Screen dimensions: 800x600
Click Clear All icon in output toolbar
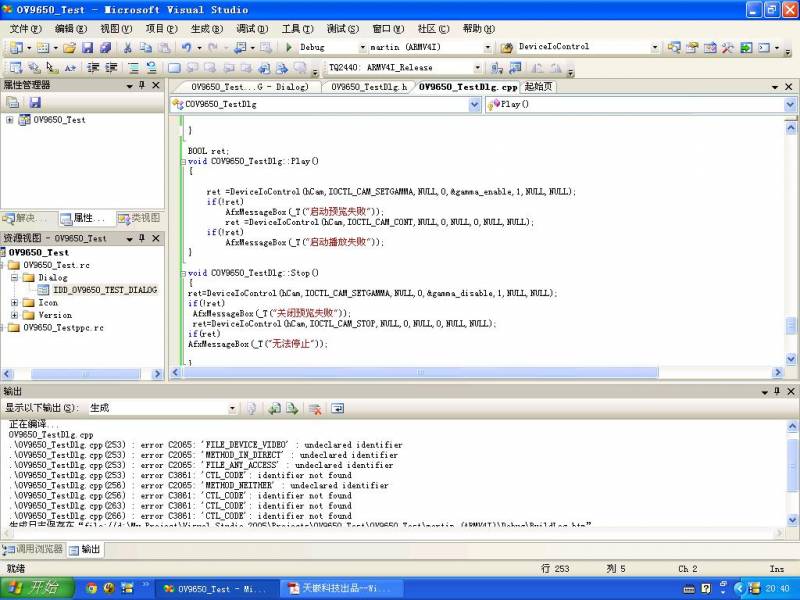click(x=315, y=408)
